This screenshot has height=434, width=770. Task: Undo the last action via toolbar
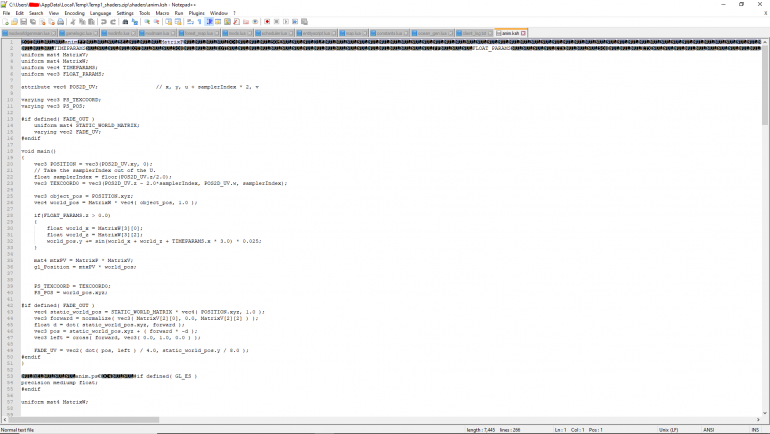point(104,22)
